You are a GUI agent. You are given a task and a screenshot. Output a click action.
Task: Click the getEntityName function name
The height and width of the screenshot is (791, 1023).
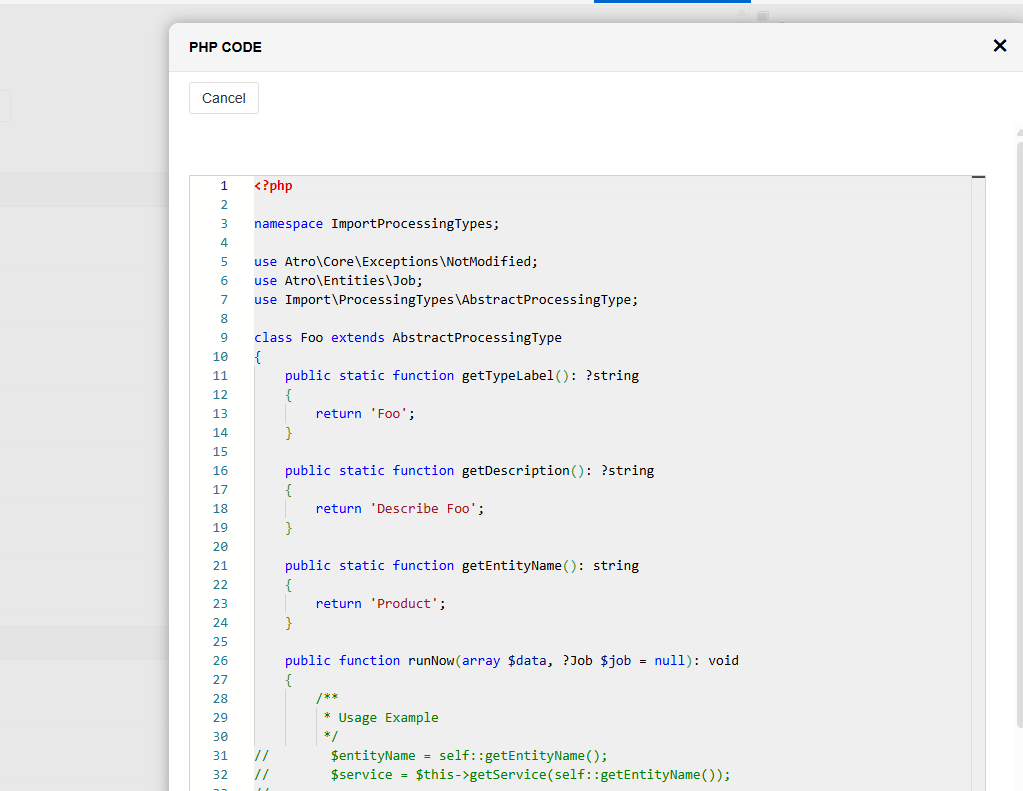pos(511,566)
